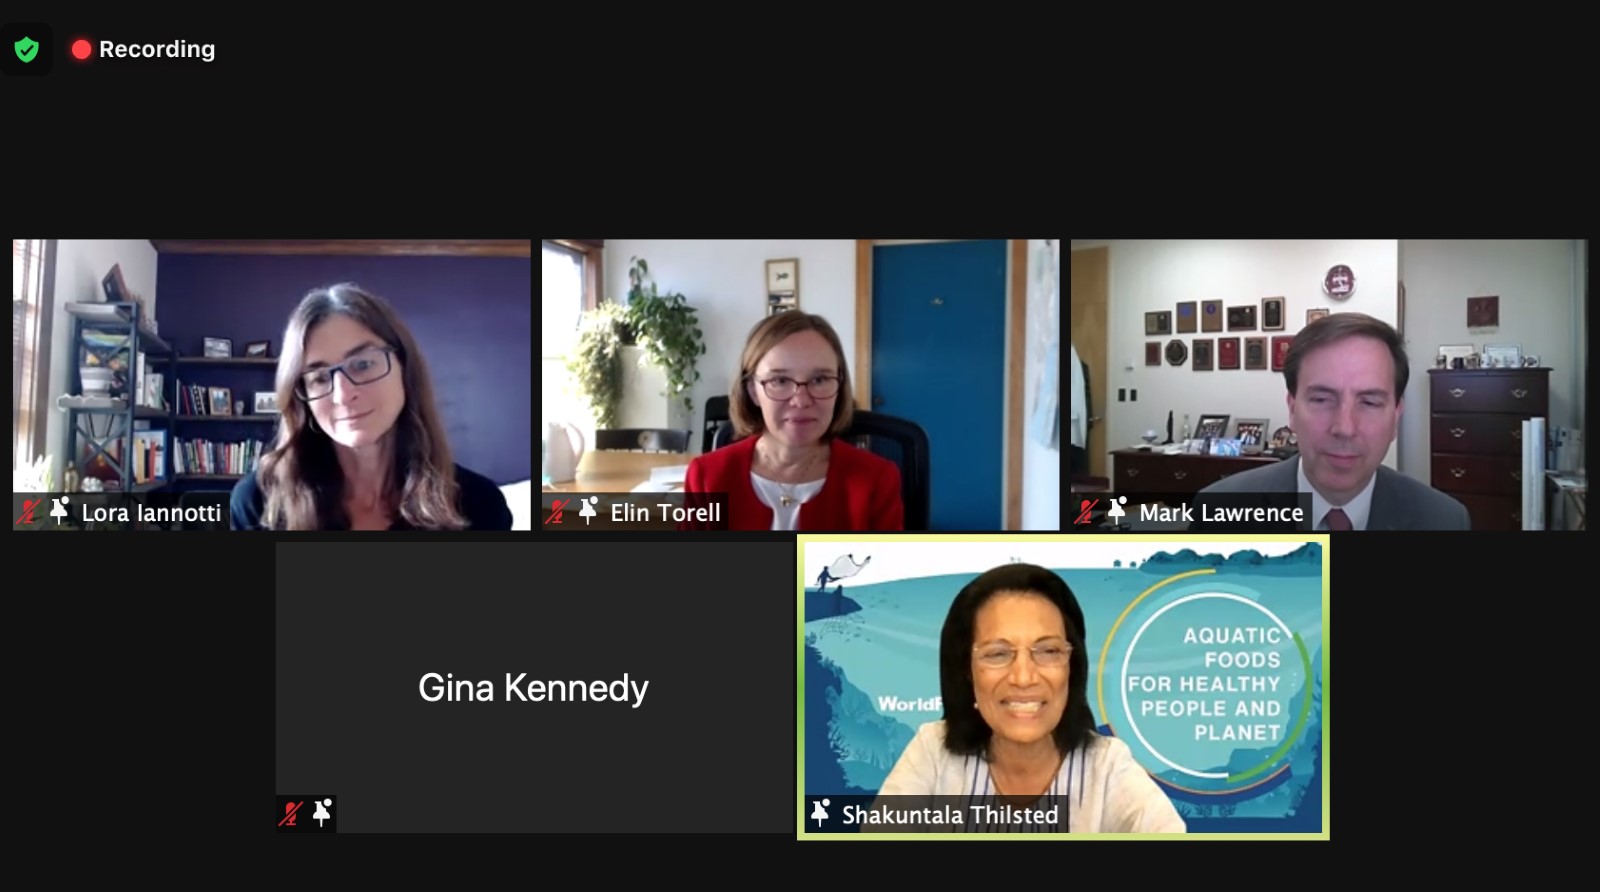Image resolution: width=1600 pixels, height=892 pixels.
Task: Select Gina Kennedy's camera-off tile
Action: (x=535, y=687)
